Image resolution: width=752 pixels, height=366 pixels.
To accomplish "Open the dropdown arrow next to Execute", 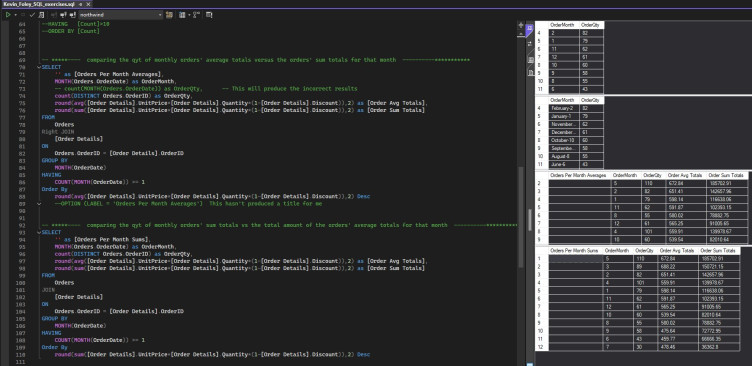I will (x=15, y=15).
